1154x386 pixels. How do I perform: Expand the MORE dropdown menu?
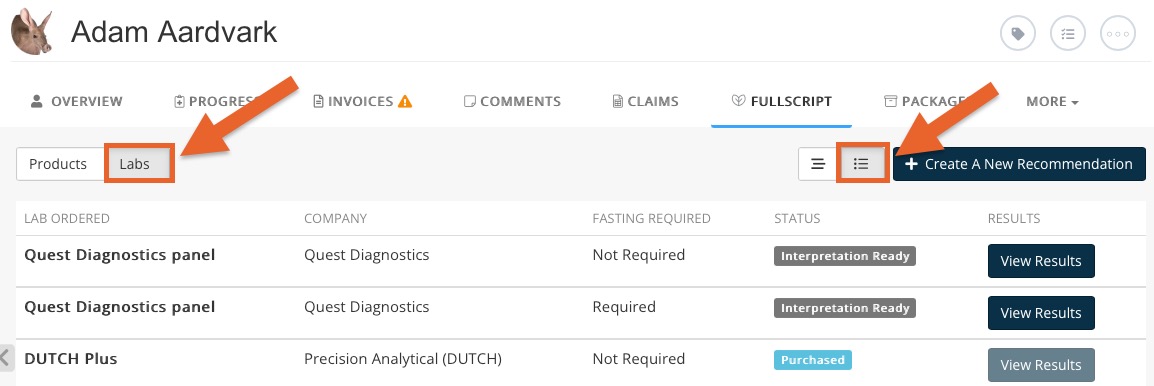point(1052,102)
